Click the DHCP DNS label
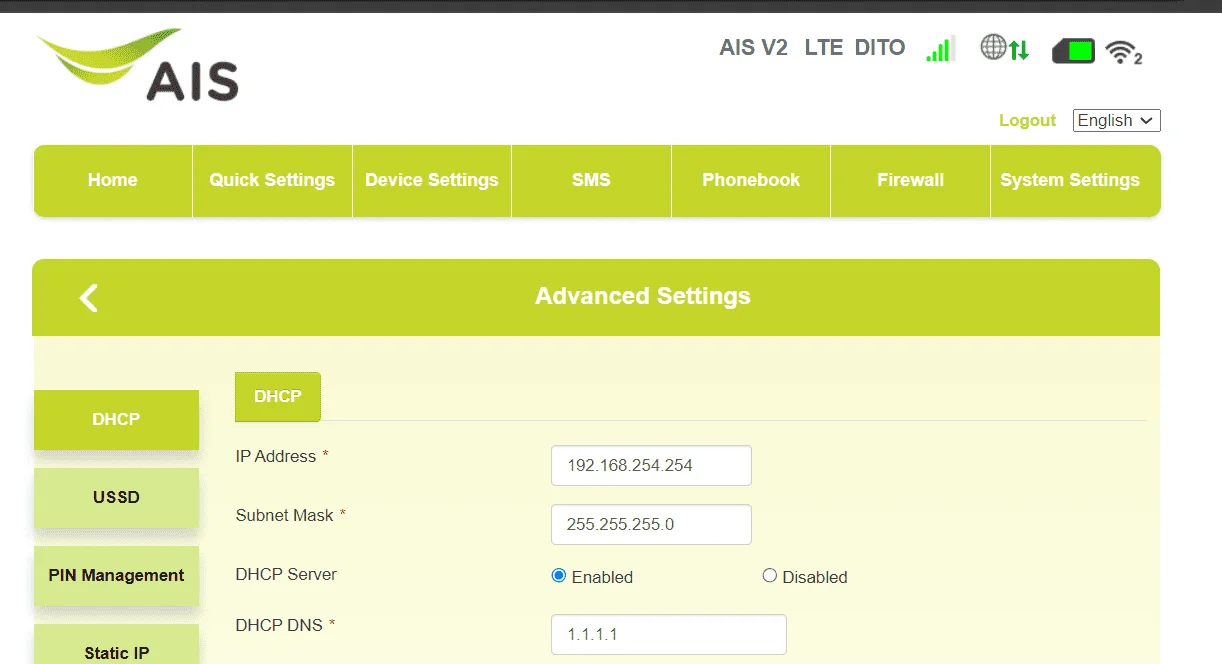Screen dimensions: 1222x664 (x=279, y=625)
